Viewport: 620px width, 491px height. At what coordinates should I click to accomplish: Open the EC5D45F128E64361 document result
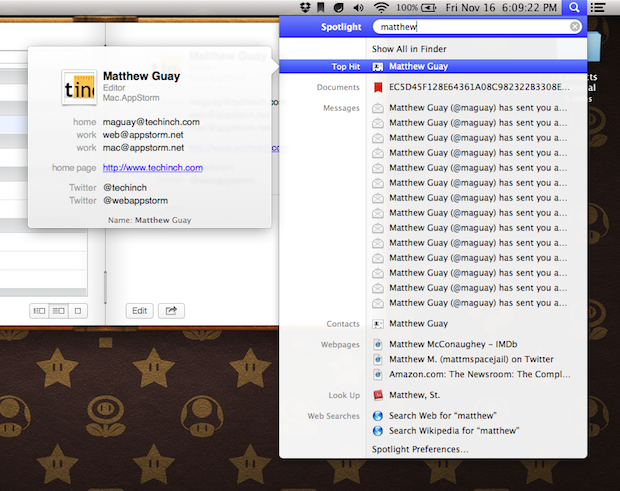(x=479, y=87)
